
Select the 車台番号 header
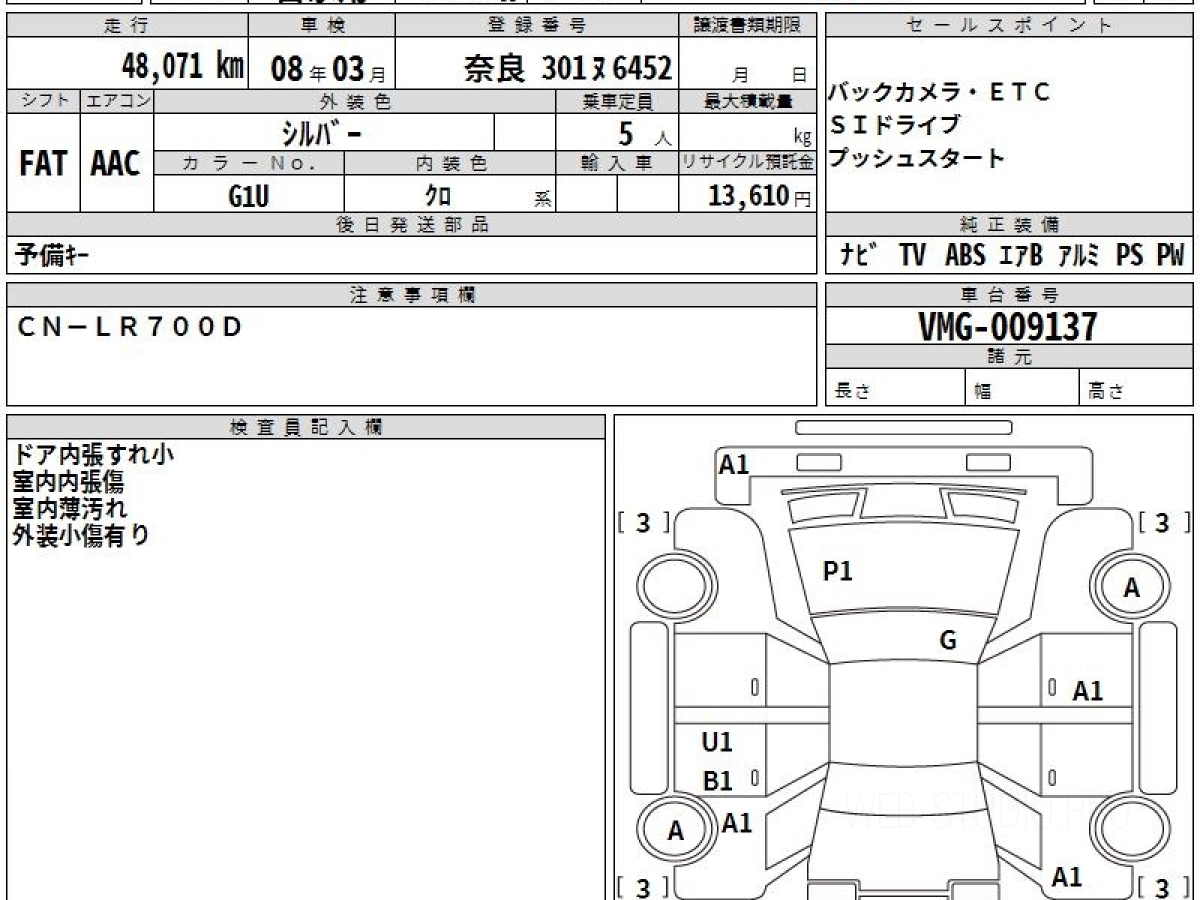(1009, 294)
